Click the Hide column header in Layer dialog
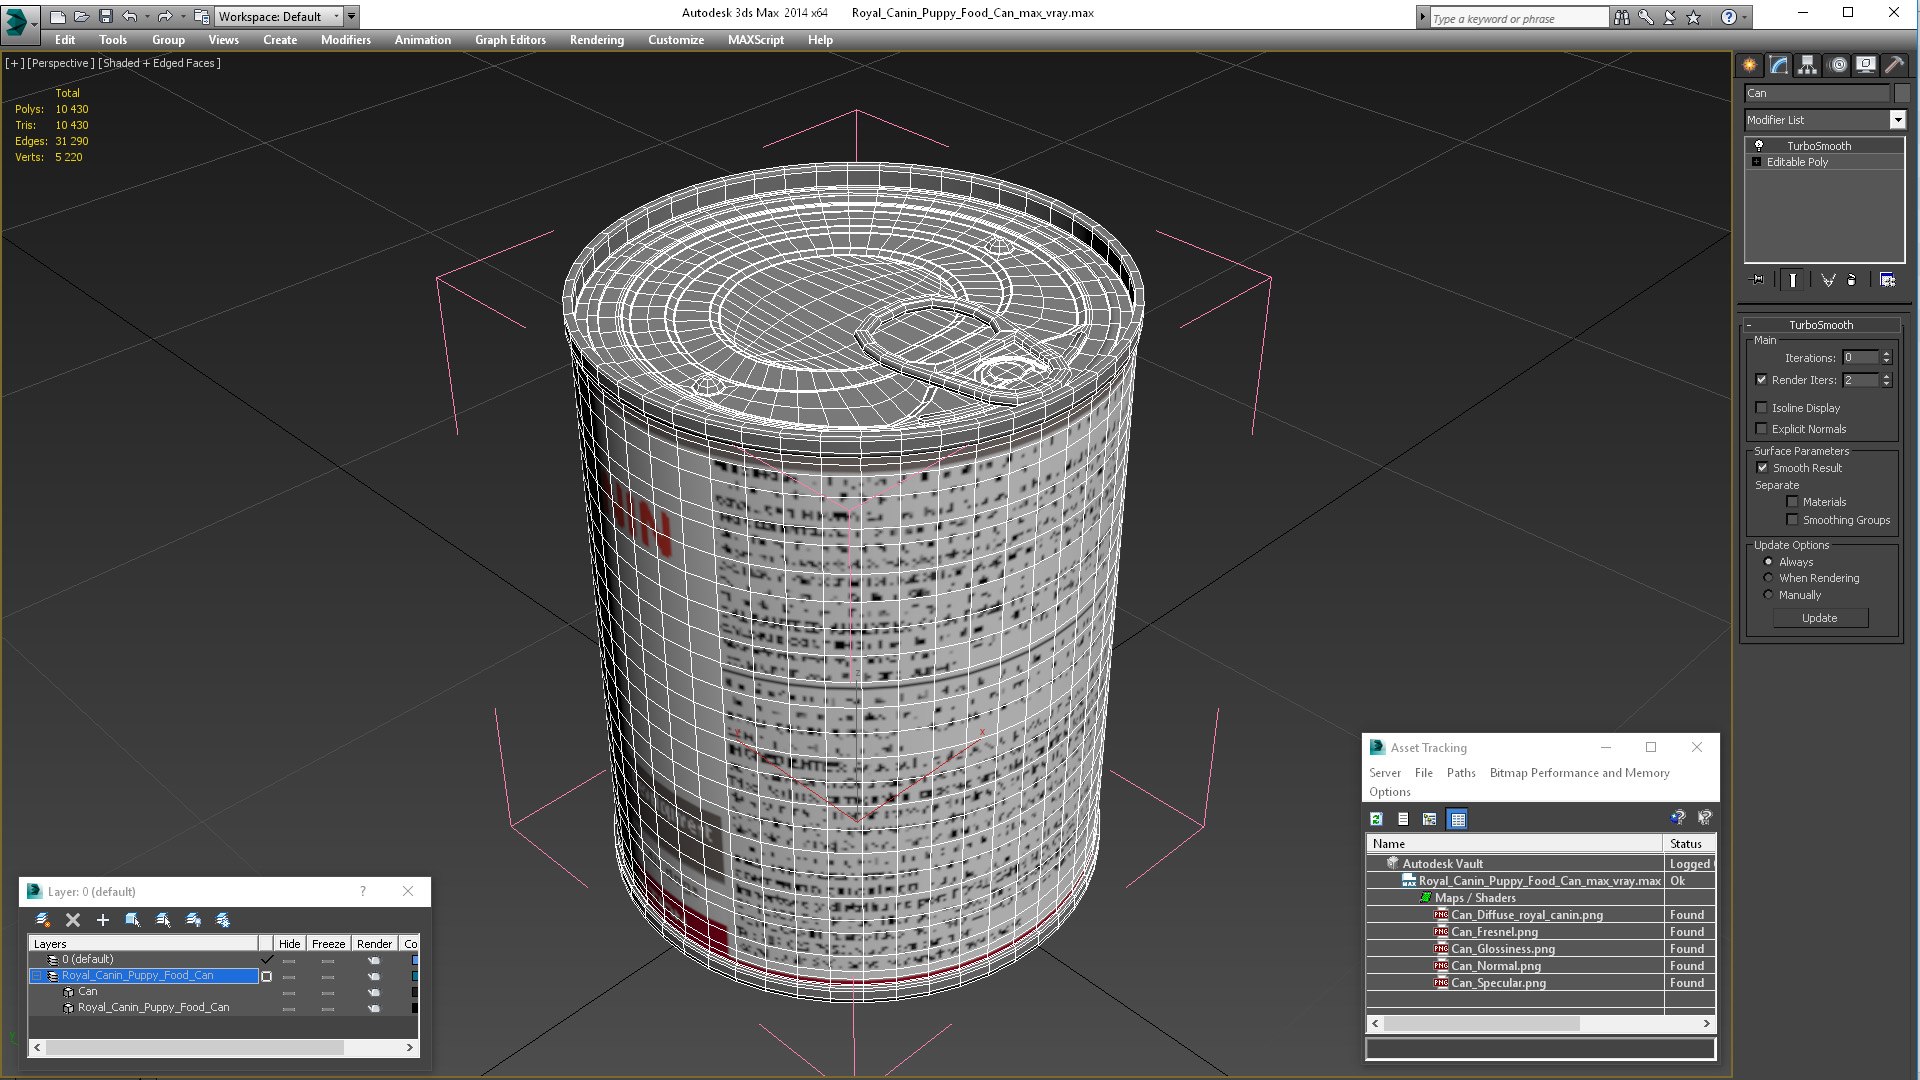Viewport: 1920px width, 1080px height. pos(289,944)
